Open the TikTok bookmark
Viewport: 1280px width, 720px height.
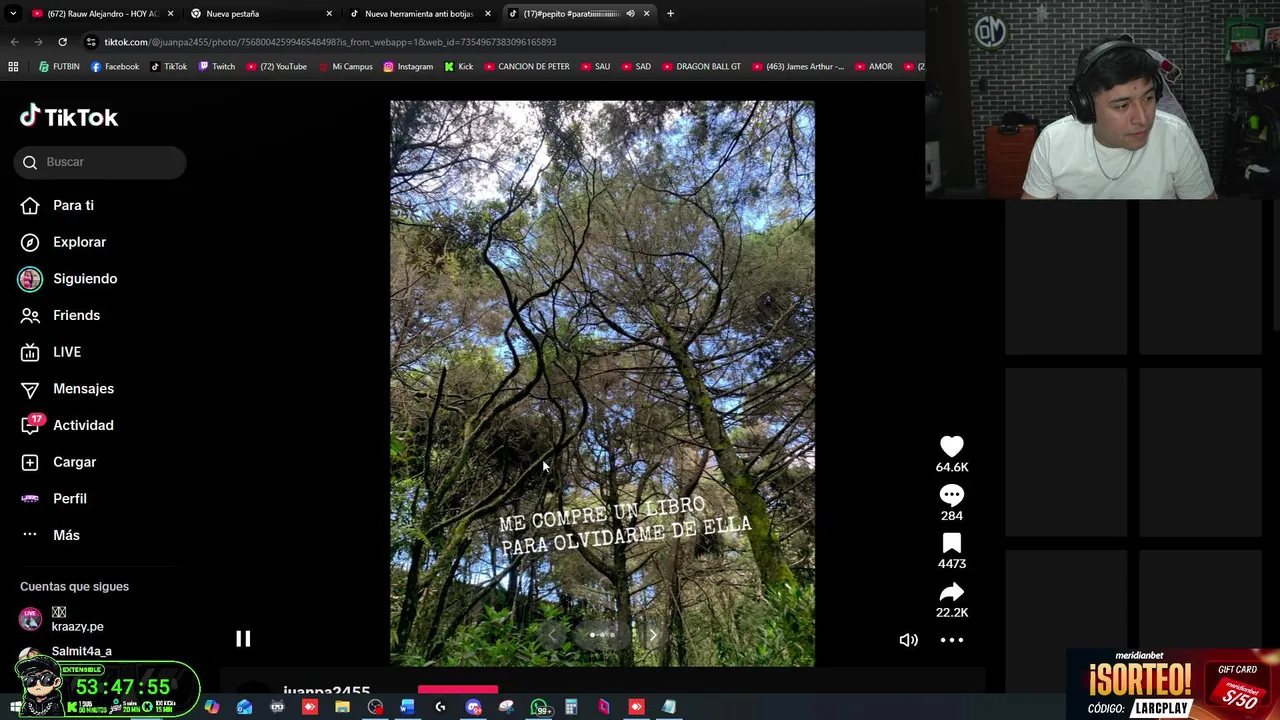(169, 67)
